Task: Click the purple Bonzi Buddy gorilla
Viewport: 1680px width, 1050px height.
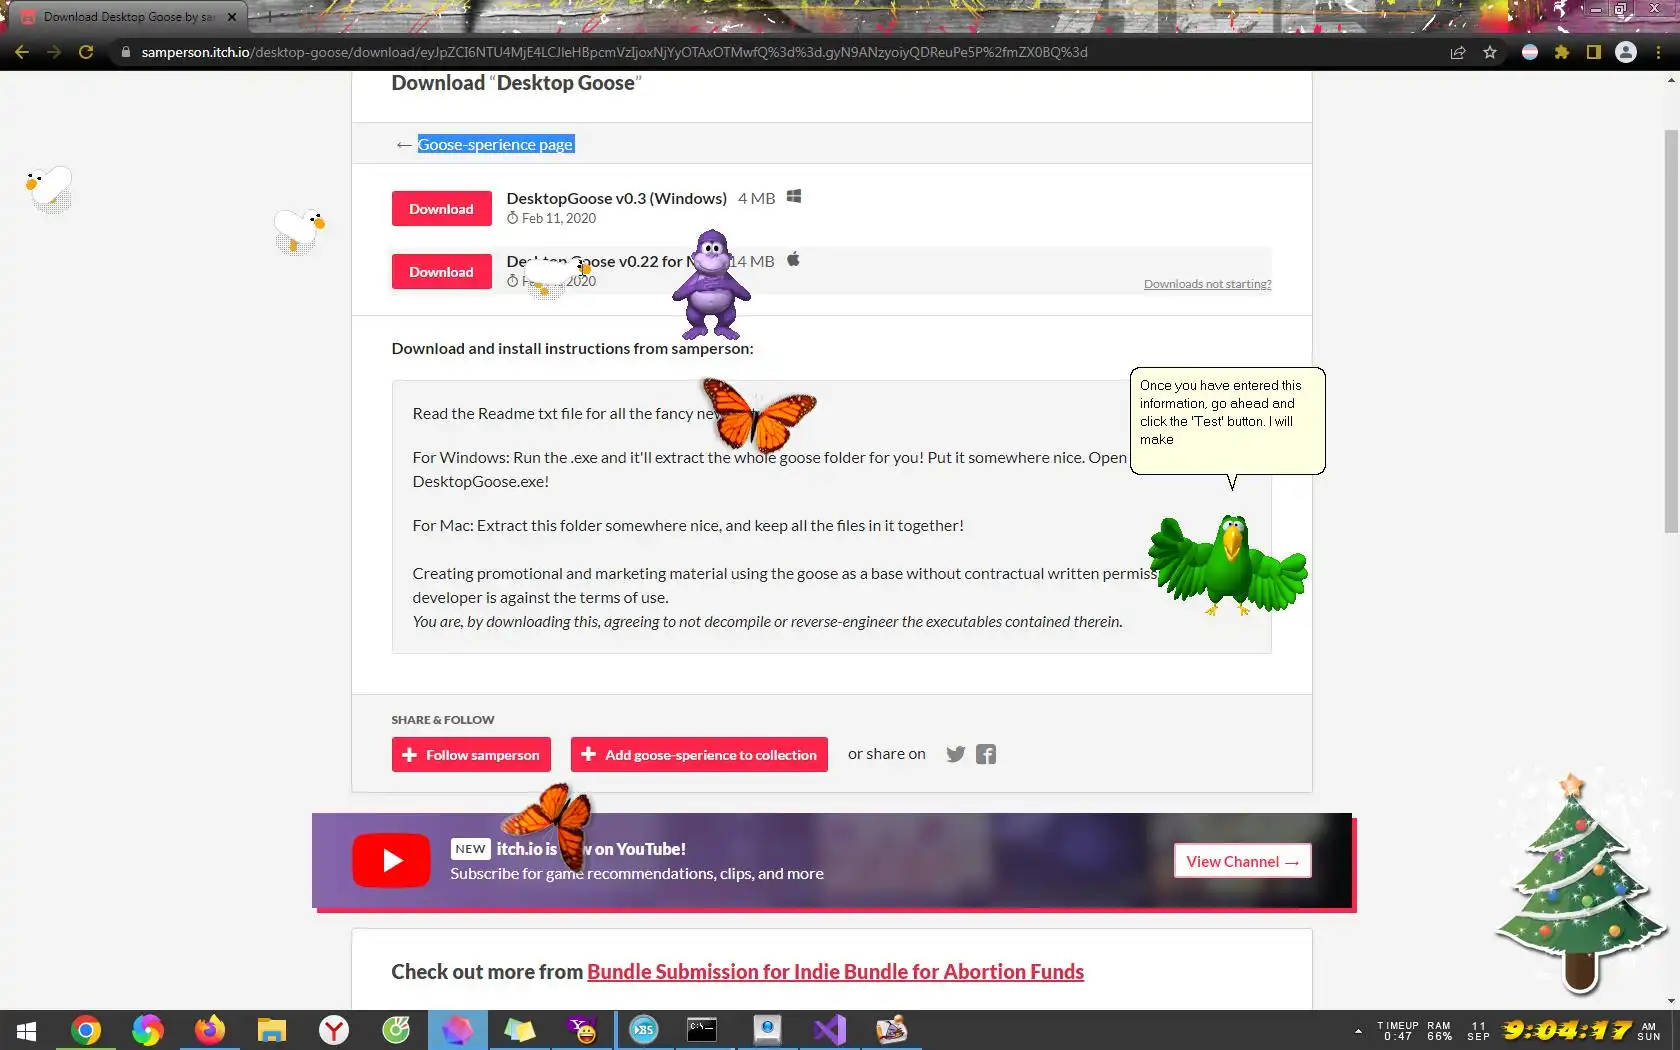Action: (x=711, y=285)
